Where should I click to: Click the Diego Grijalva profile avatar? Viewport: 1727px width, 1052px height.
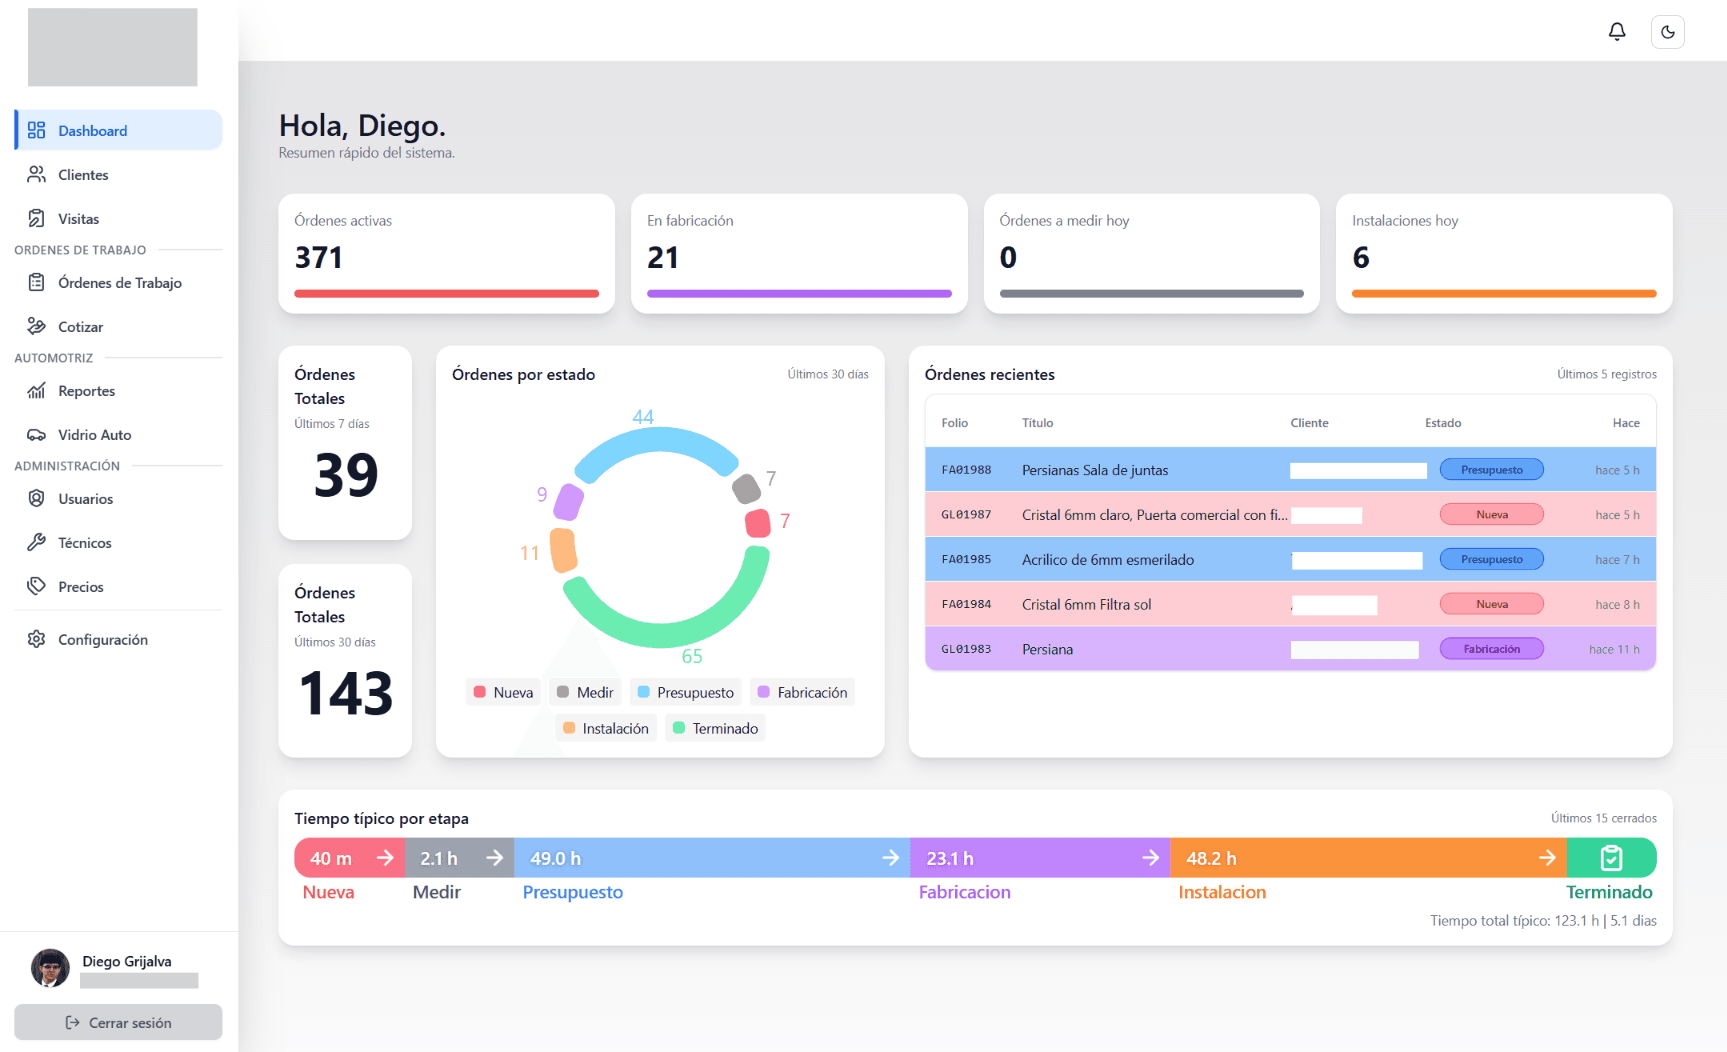(x=50, y=968)
